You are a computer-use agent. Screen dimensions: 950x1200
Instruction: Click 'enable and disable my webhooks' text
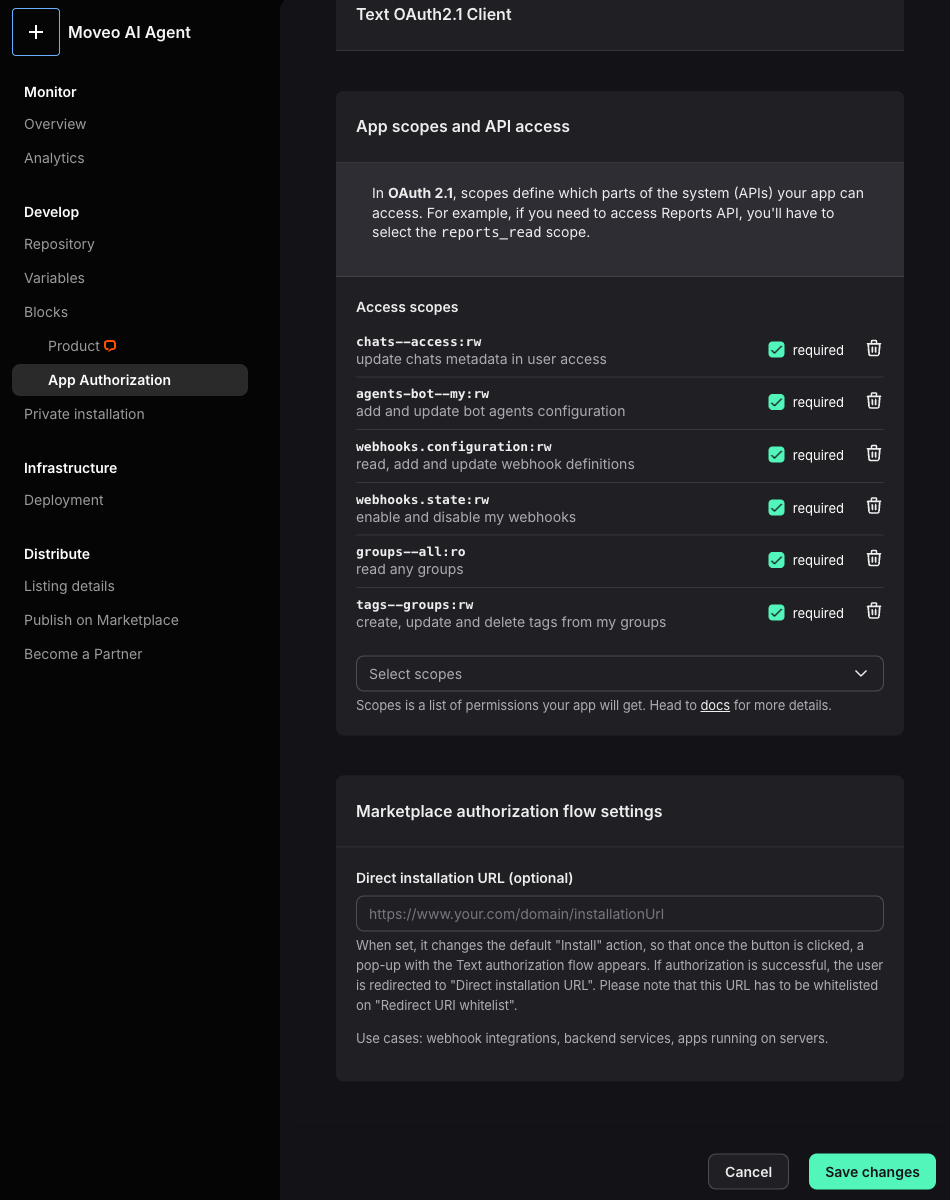[x=466, y=517]
